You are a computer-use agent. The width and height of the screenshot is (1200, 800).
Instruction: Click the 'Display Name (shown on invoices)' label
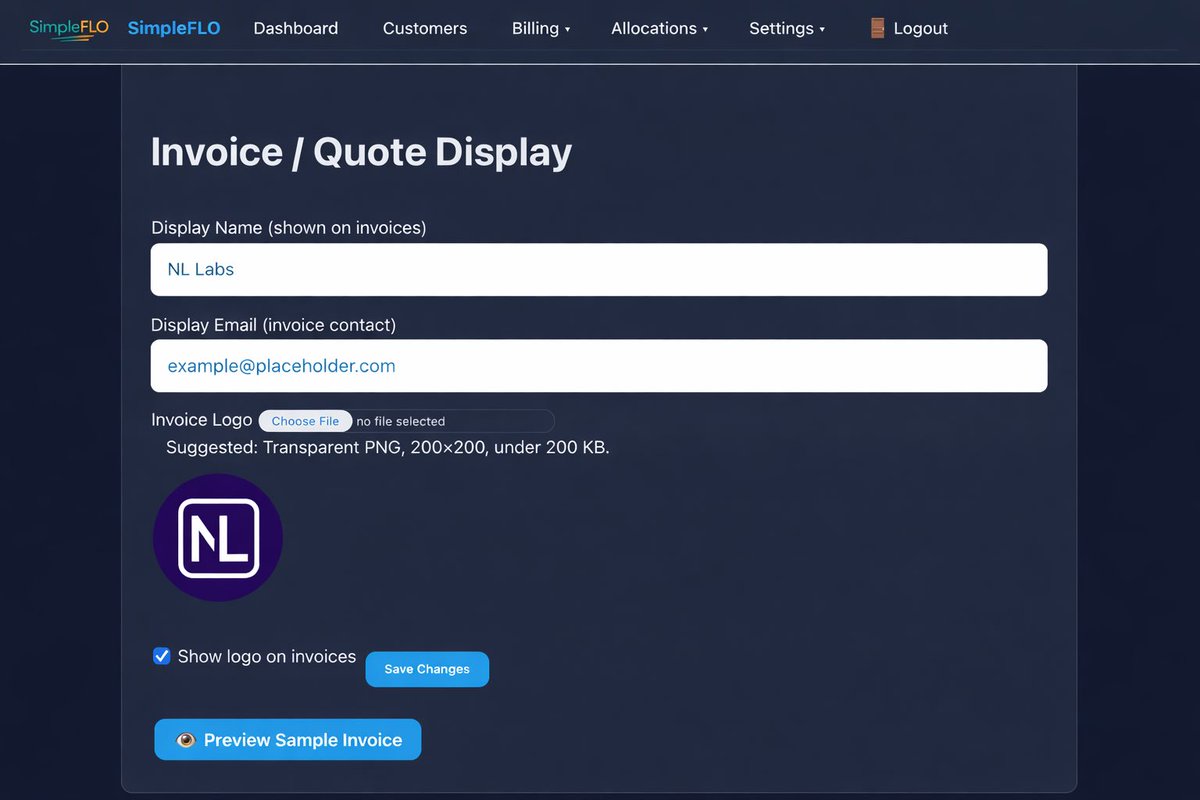(x=289, y=227)
